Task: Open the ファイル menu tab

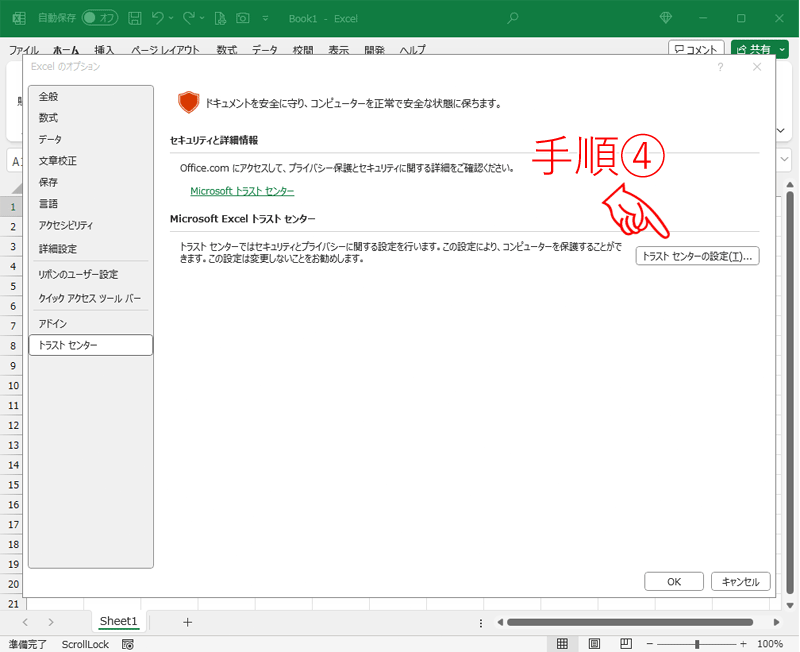Action: (x=24, y=49)
